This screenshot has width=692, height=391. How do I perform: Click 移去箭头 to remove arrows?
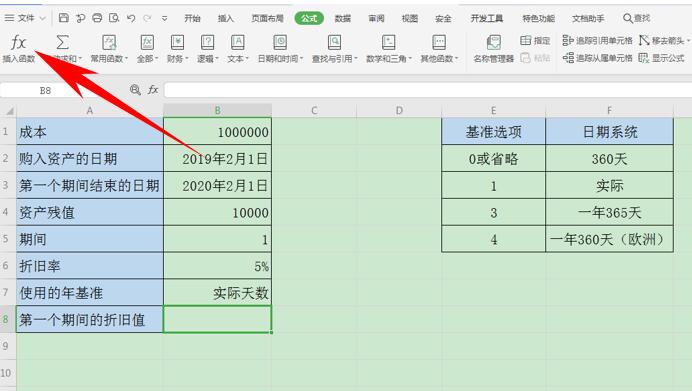pyautogui.click(x=664, y=41)
